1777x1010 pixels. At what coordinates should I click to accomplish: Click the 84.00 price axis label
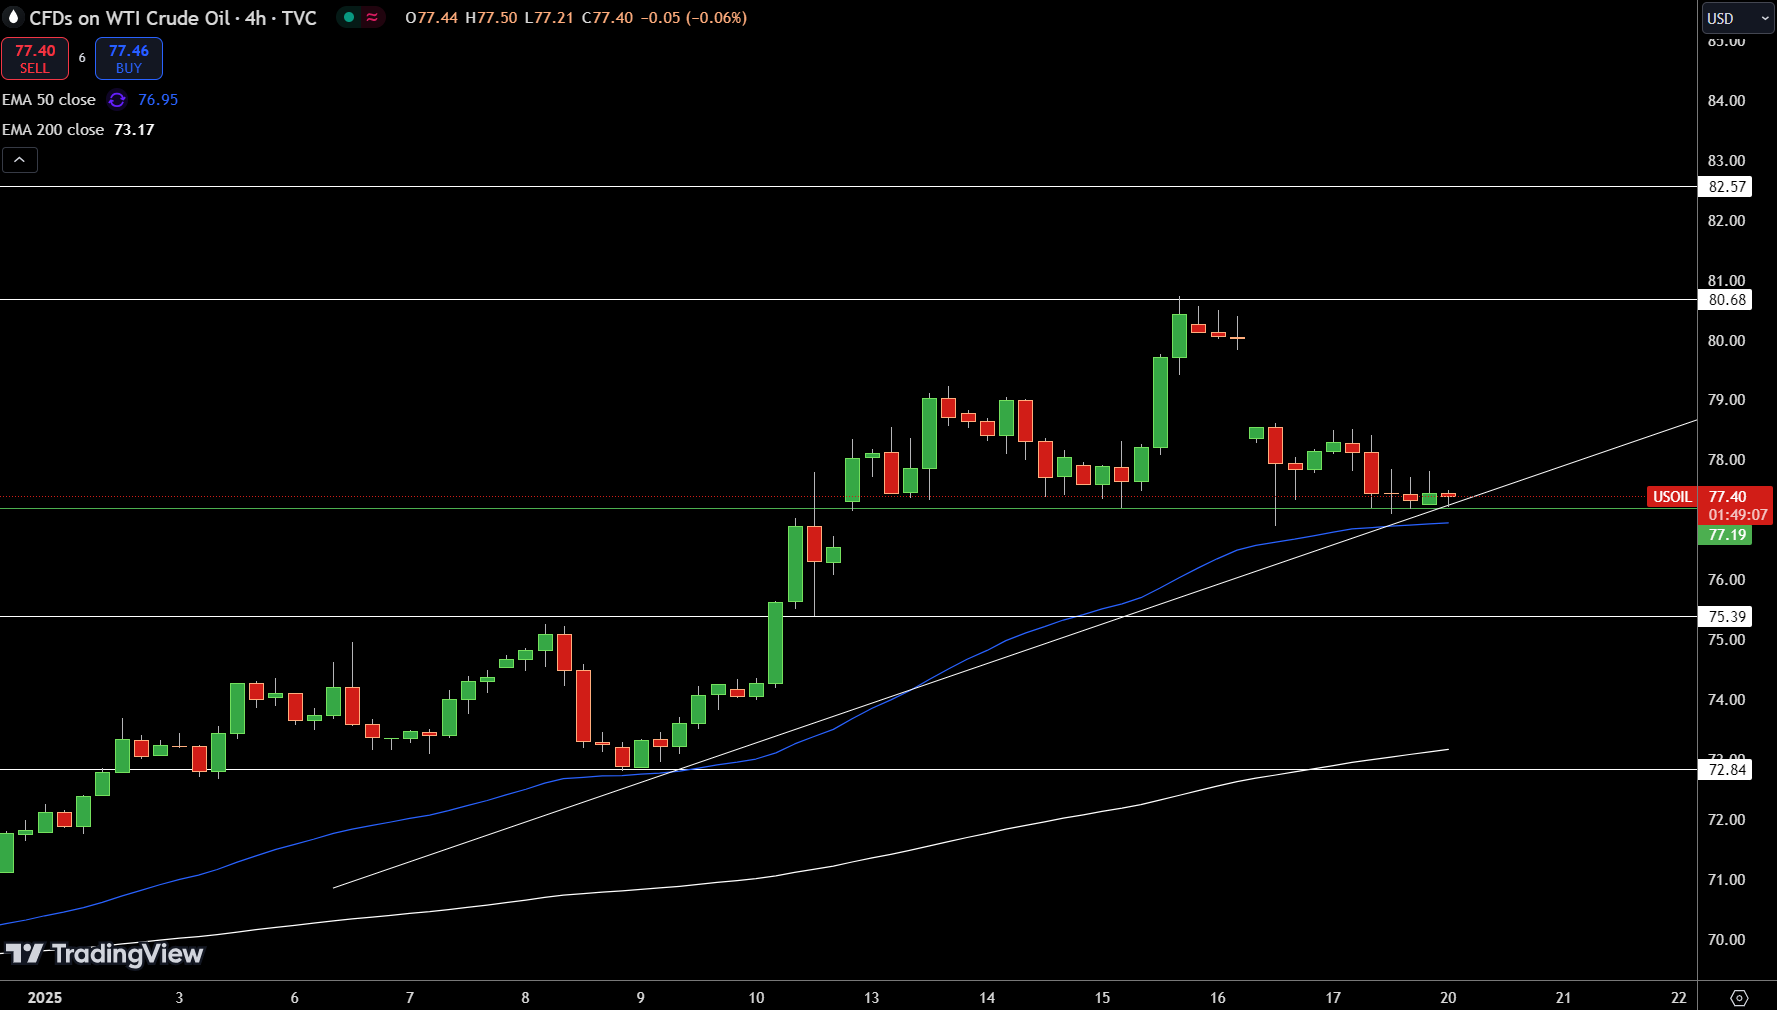1726,101
